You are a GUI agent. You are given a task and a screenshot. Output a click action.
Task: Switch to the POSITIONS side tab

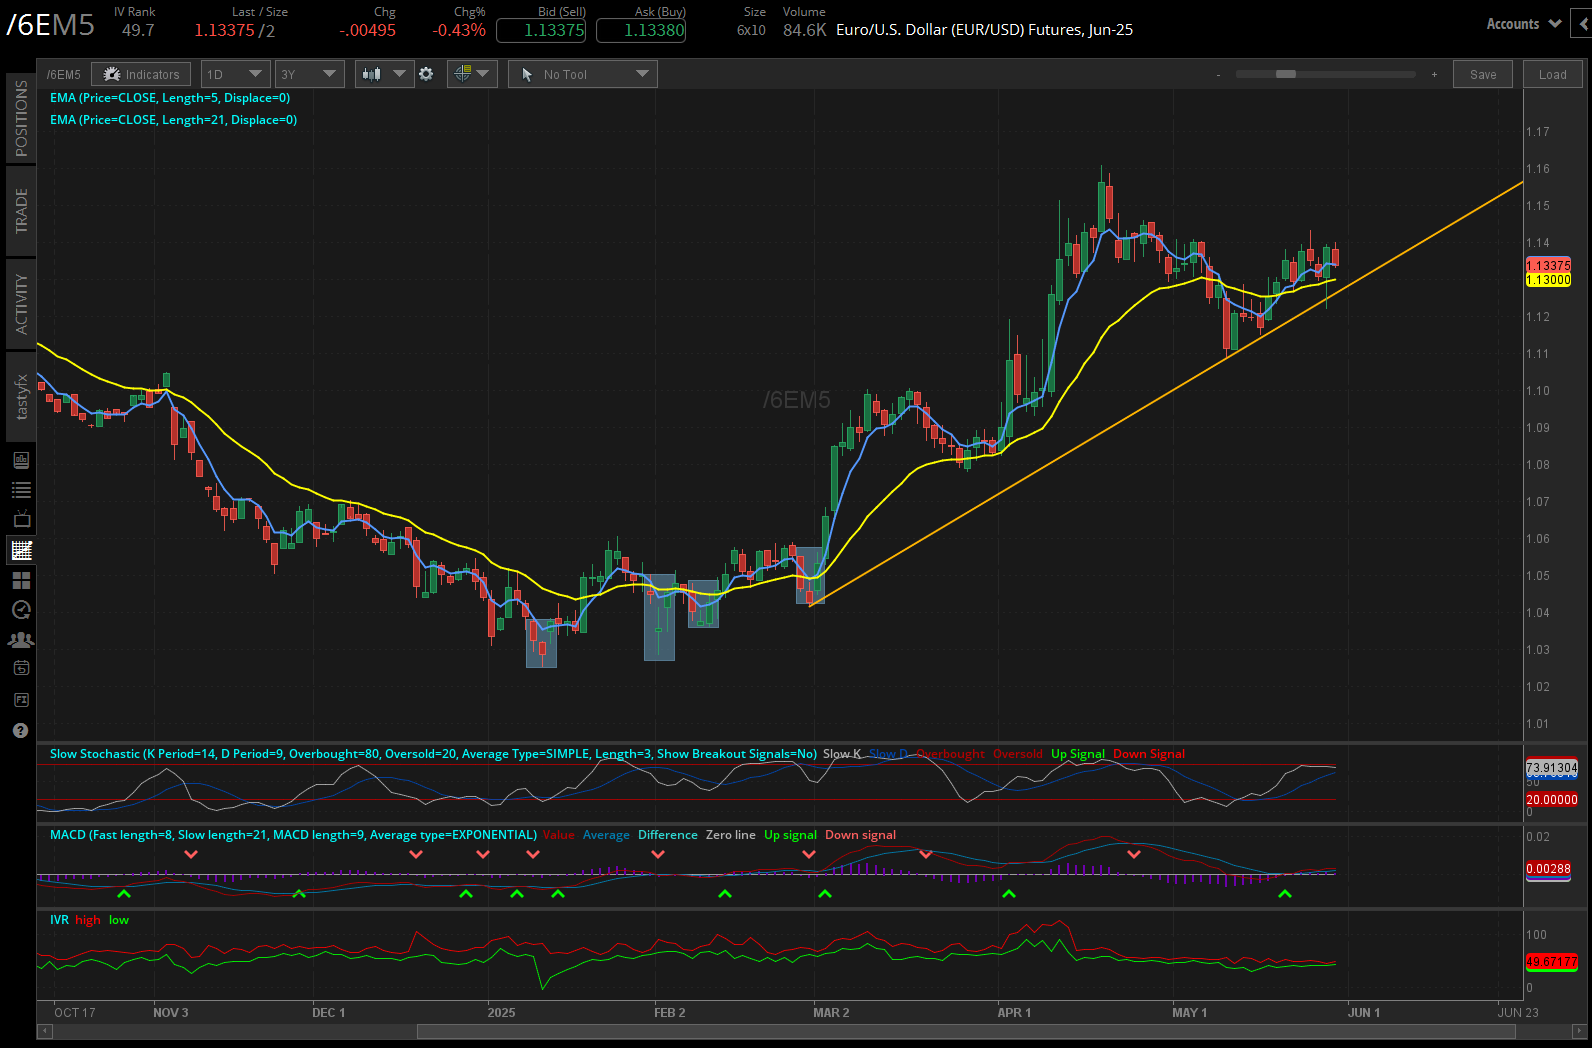pyautogui.click(x=21, y=118)
